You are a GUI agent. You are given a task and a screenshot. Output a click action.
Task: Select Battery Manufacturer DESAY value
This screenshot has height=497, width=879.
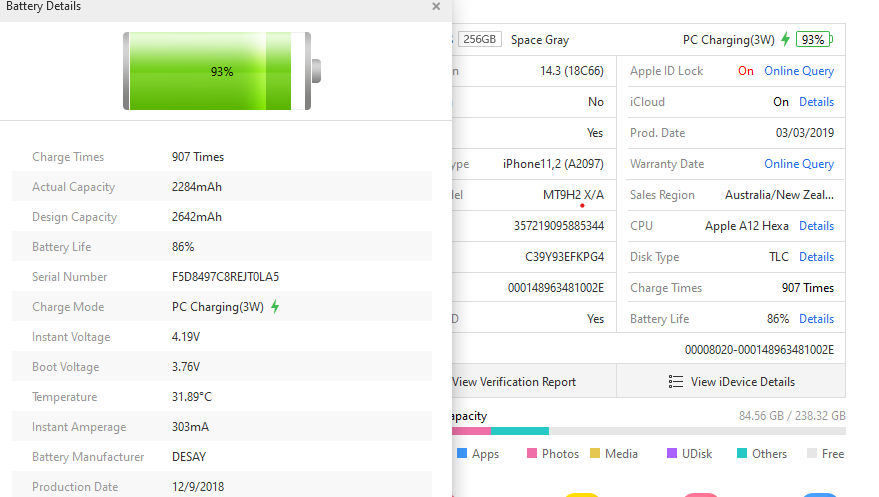click(189, 457)
